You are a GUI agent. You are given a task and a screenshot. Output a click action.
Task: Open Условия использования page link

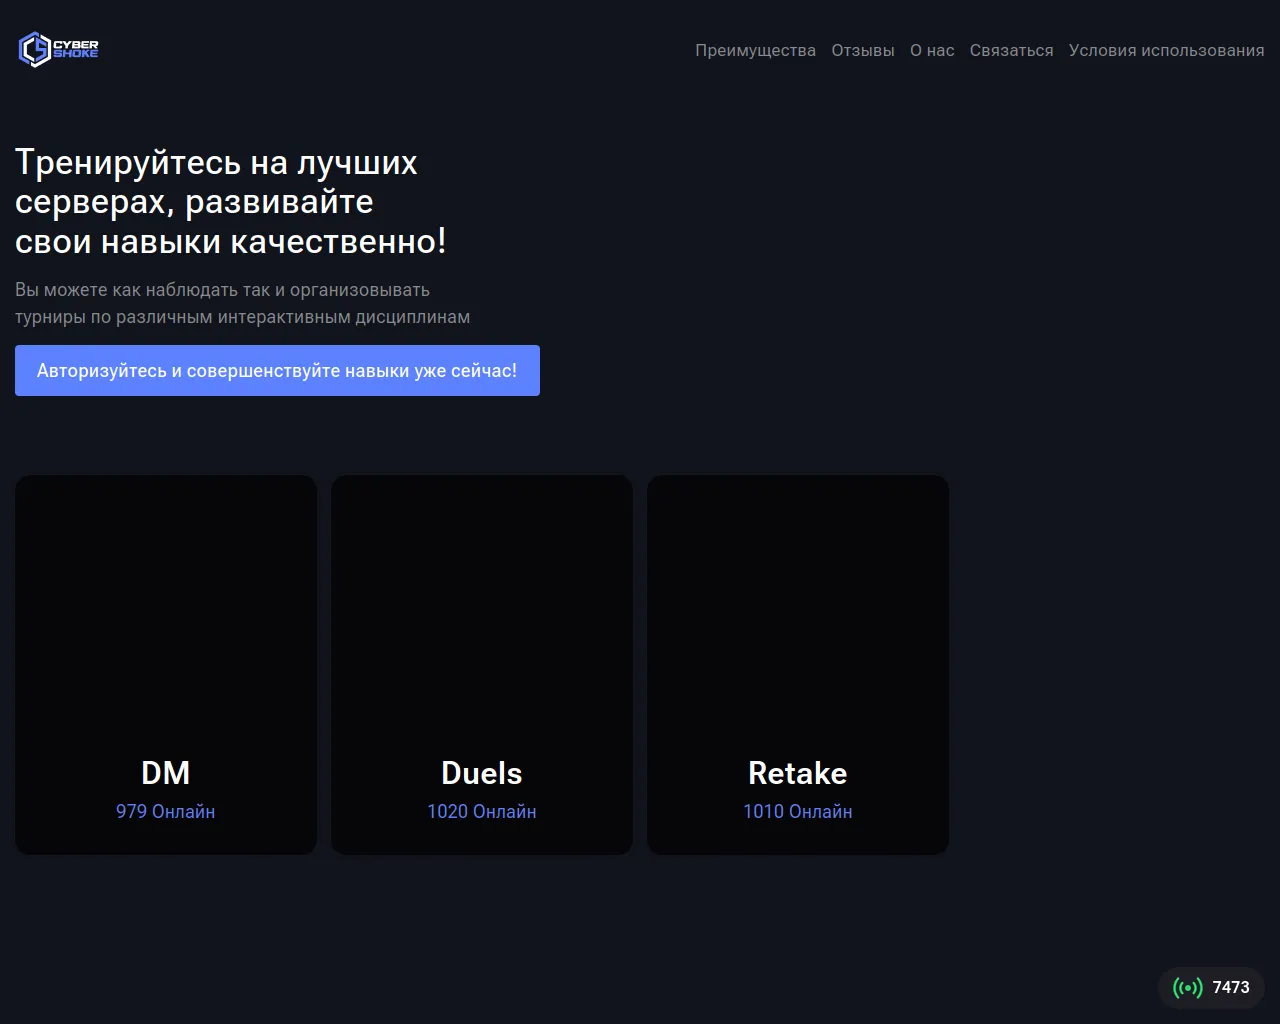1166,51
